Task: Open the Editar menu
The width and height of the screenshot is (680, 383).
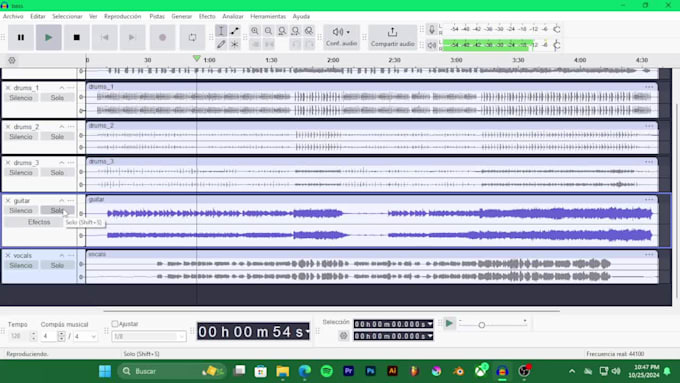Action: tap(38, 16)
